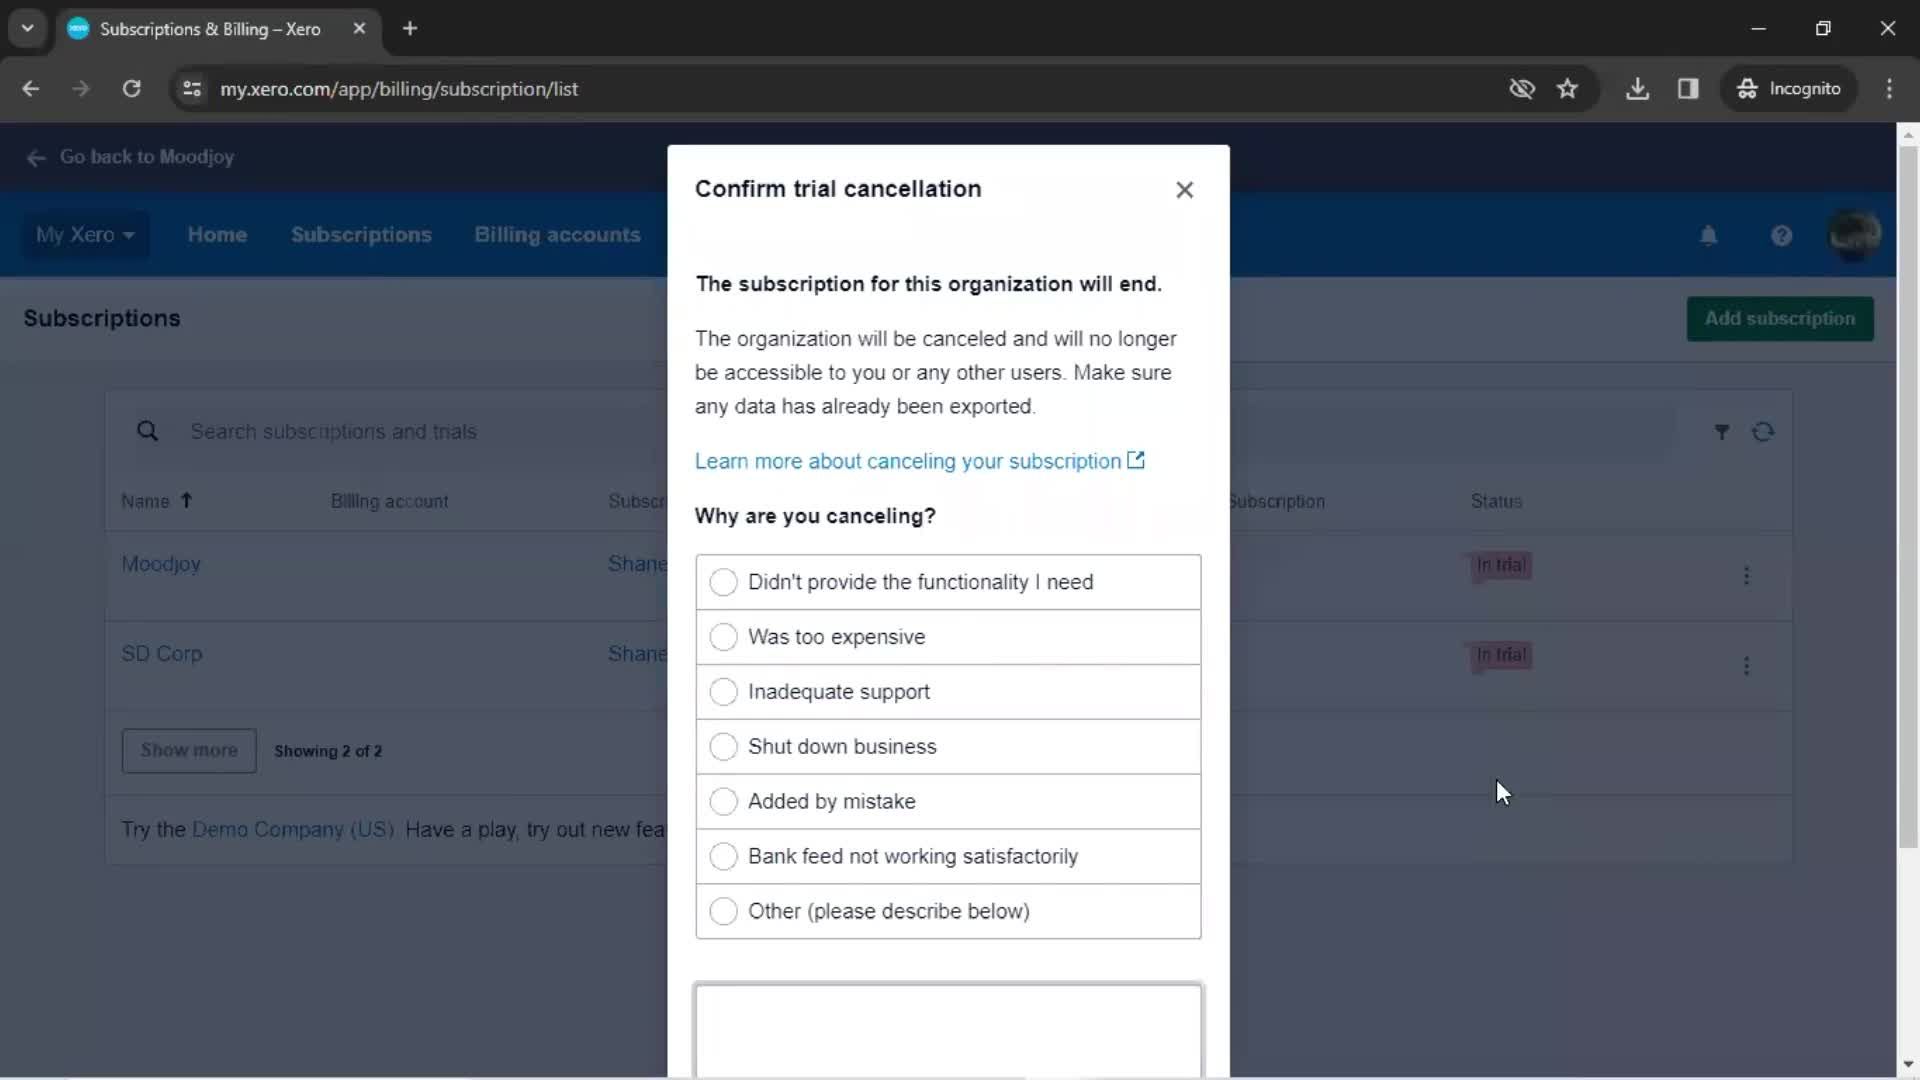Open the Billing accounts navigation item
This screenshot has width=1920, height=1080.
tap(557, 235)
